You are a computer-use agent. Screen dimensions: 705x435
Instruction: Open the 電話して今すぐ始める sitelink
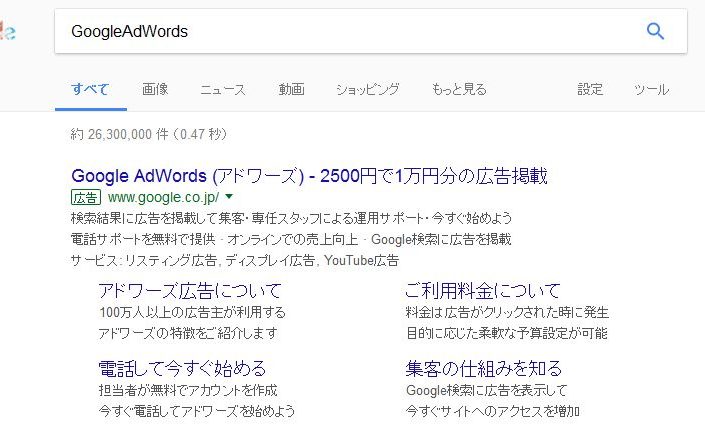[x=182, y=368]
